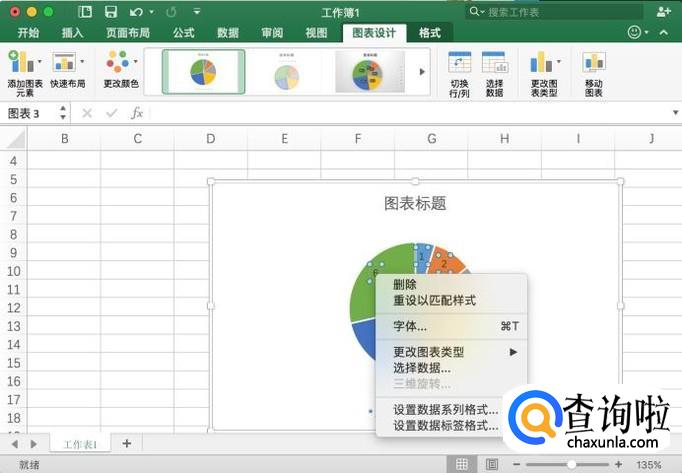
Task: Click the fx insert function icon
Action: (x=137, y=113)
